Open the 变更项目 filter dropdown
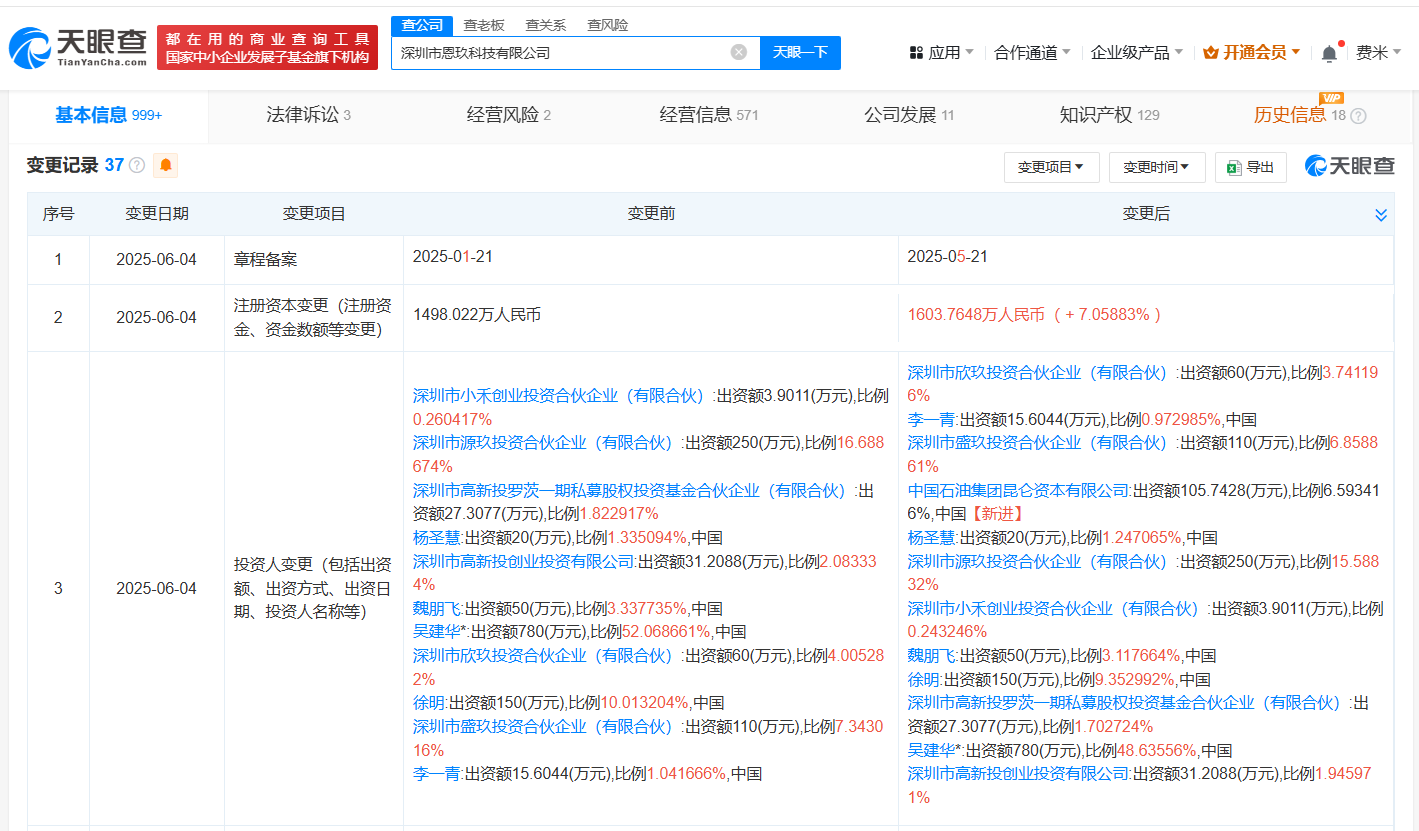 tap(1051, 167)
